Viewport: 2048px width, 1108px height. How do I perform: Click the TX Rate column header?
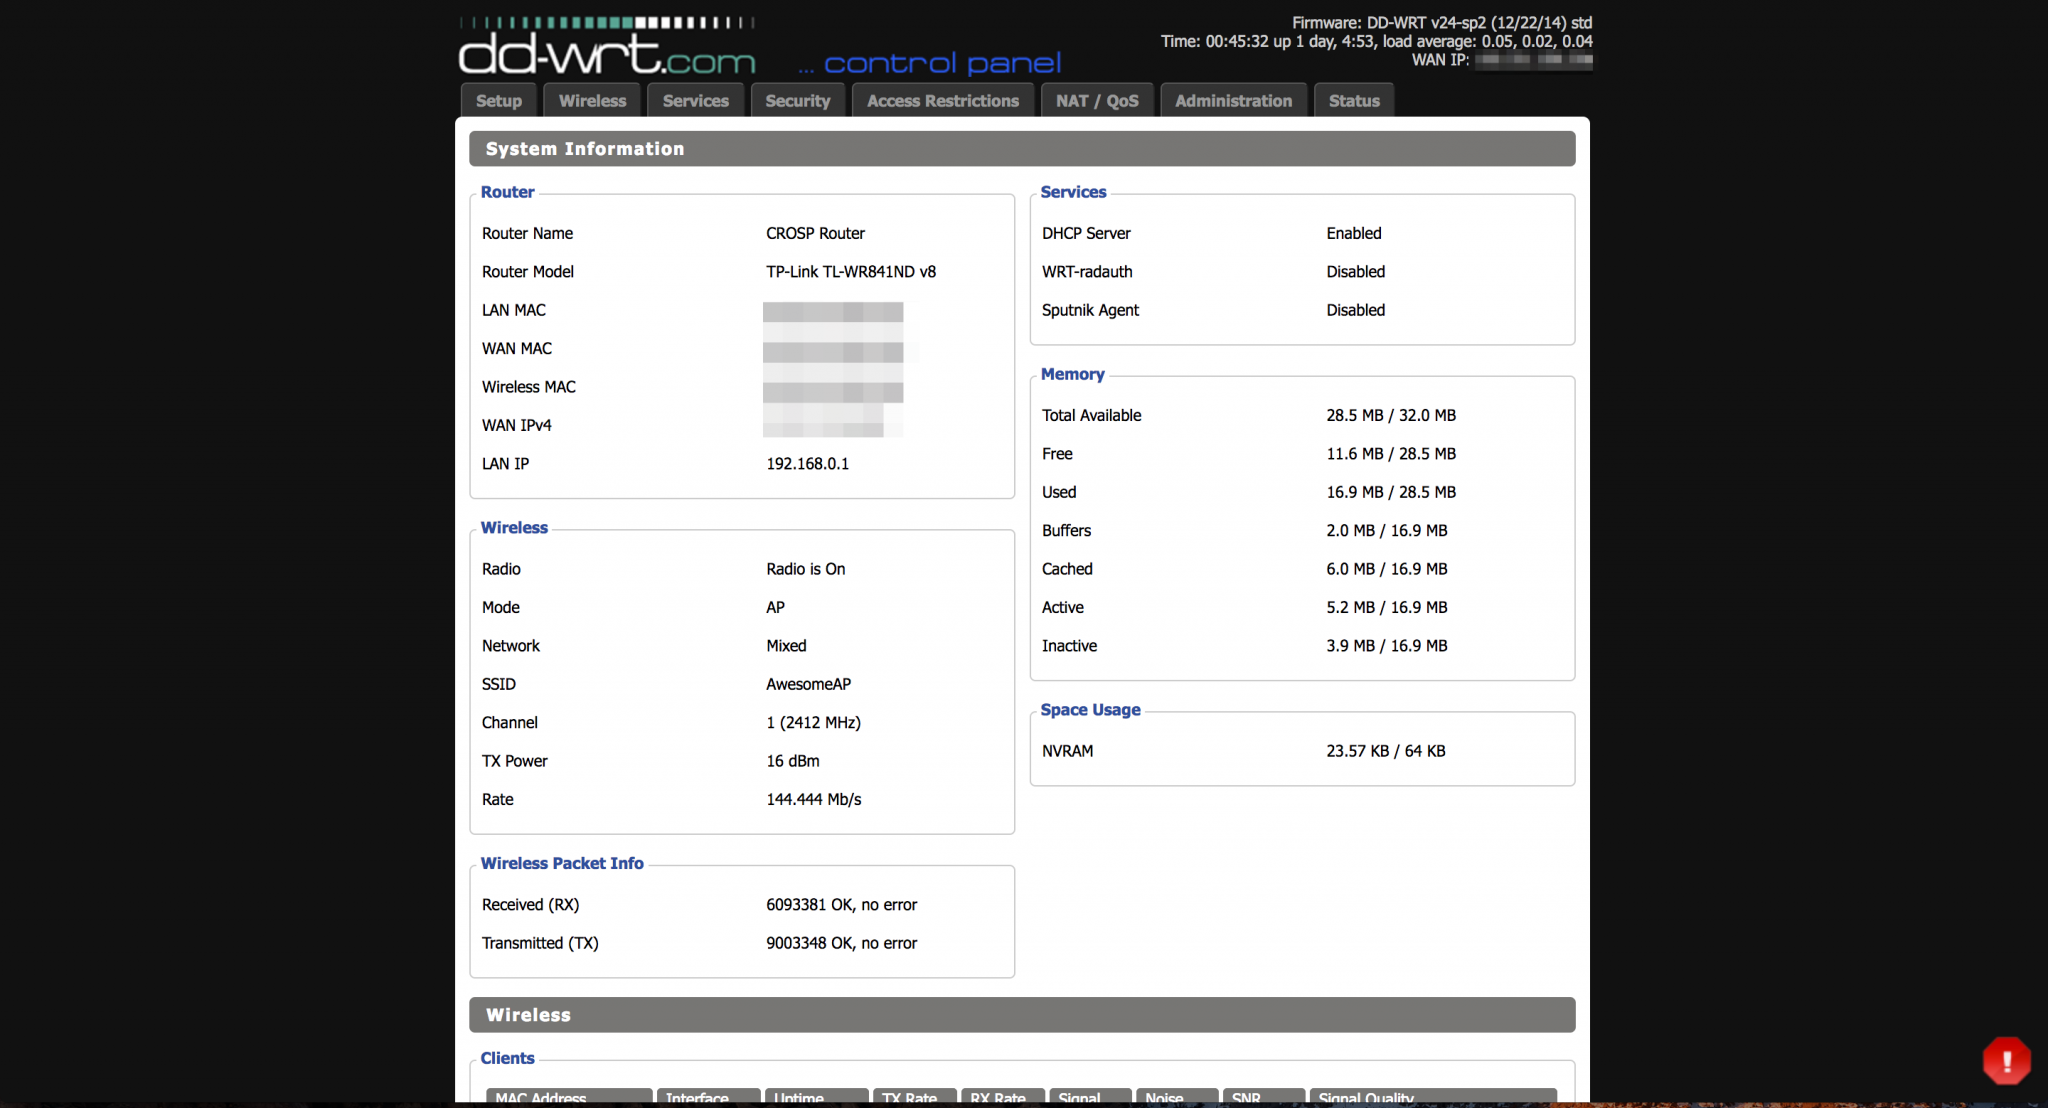pos(914,1097)
